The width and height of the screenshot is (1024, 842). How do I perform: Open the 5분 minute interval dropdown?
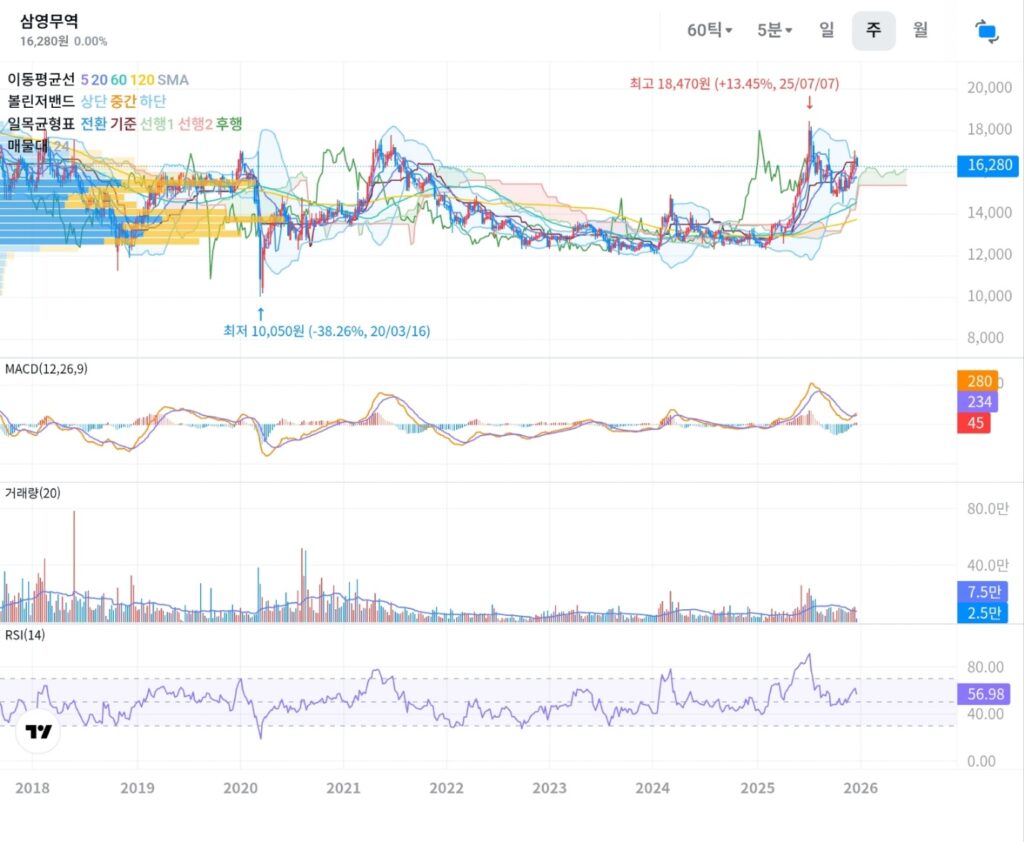(774, 30)
